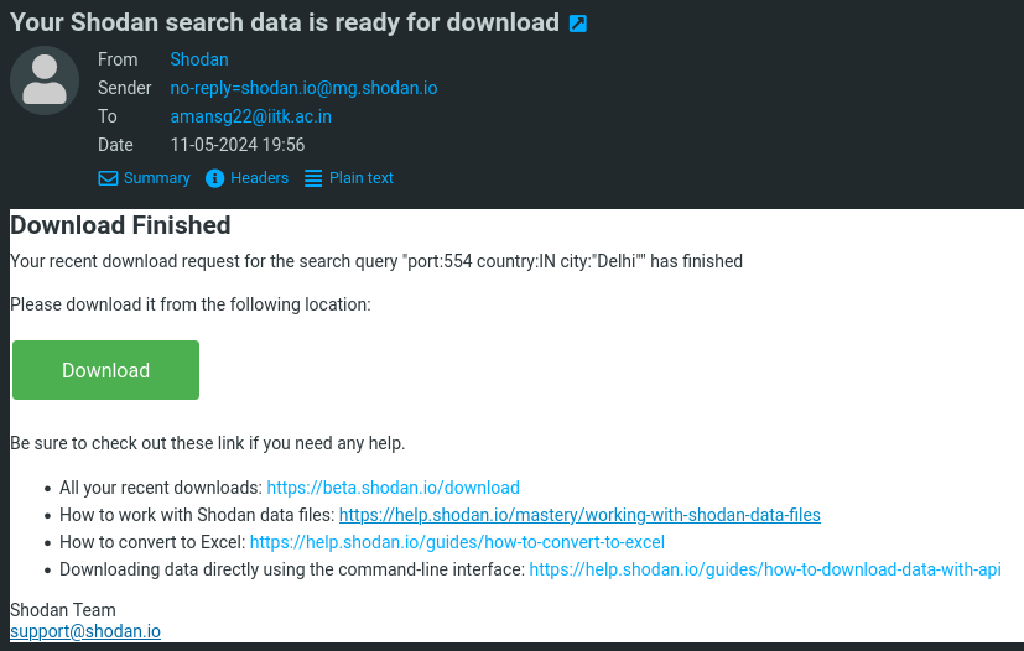Switch to Plain text view
This screenshot has height=651, width=1024.
click(361, 178)
